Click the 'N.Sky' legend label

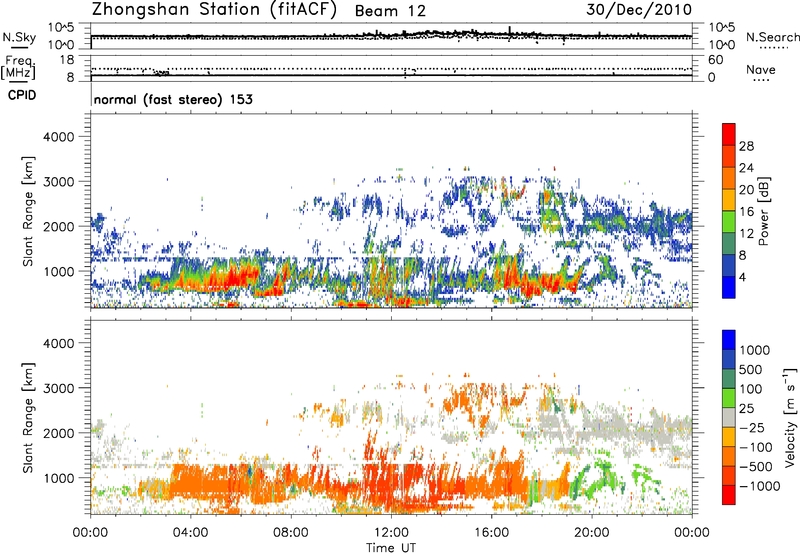[19, 37]
